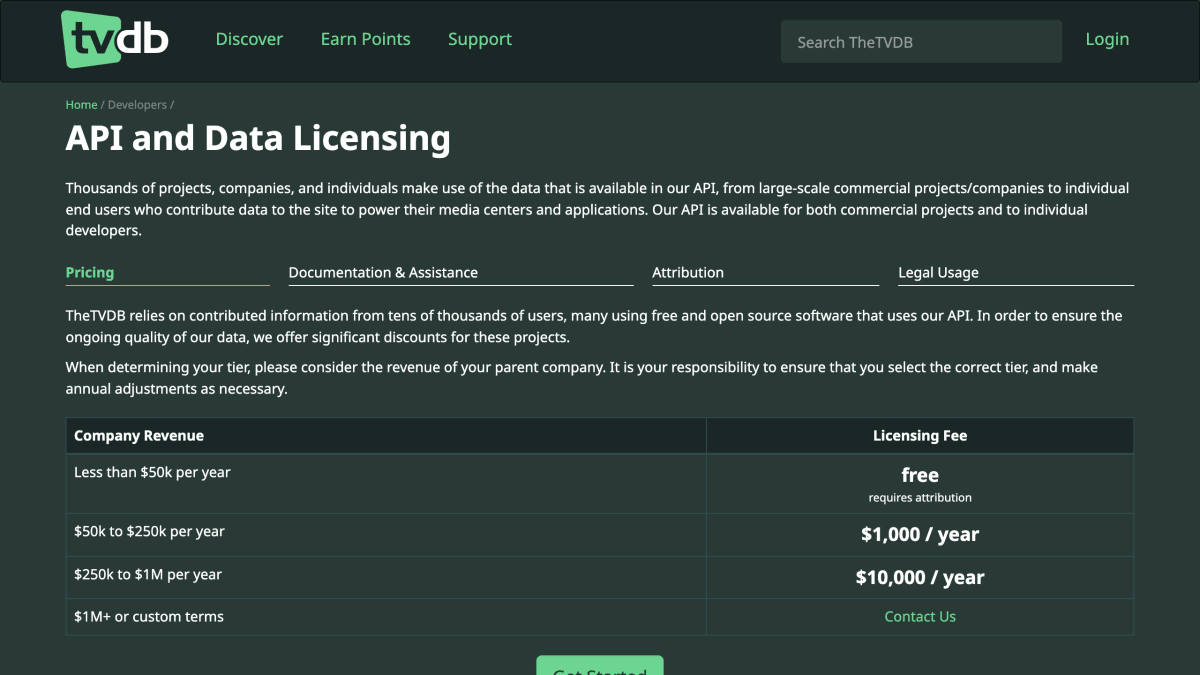The width and height of the screenshot is (1200, 675).
Task: Select the '$250k to $1M per year' cell
Action: pyautogui.click(x=386, y=578)
